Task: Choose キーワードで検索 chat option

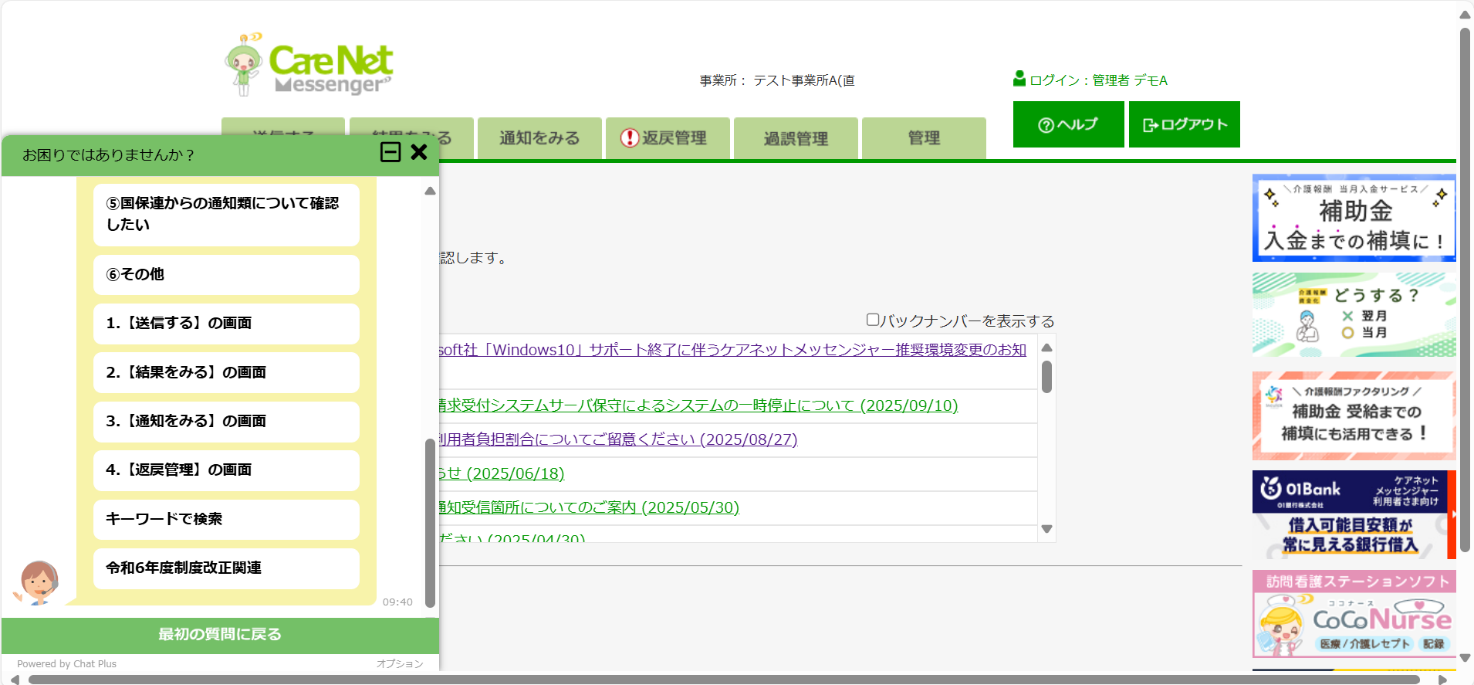Action: click(x=226, y=519)
